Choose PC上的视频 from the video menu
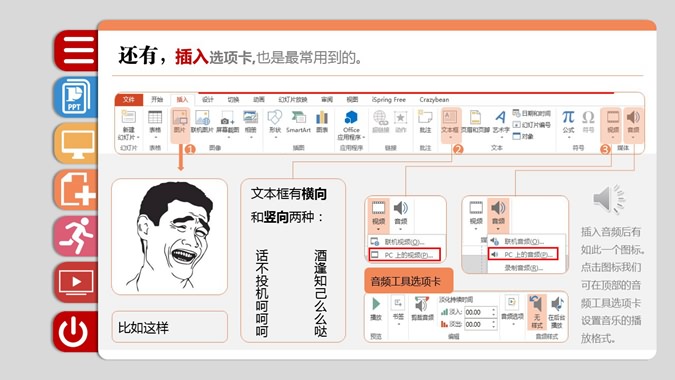The image size is (675, 380). (x=405, y=255)
